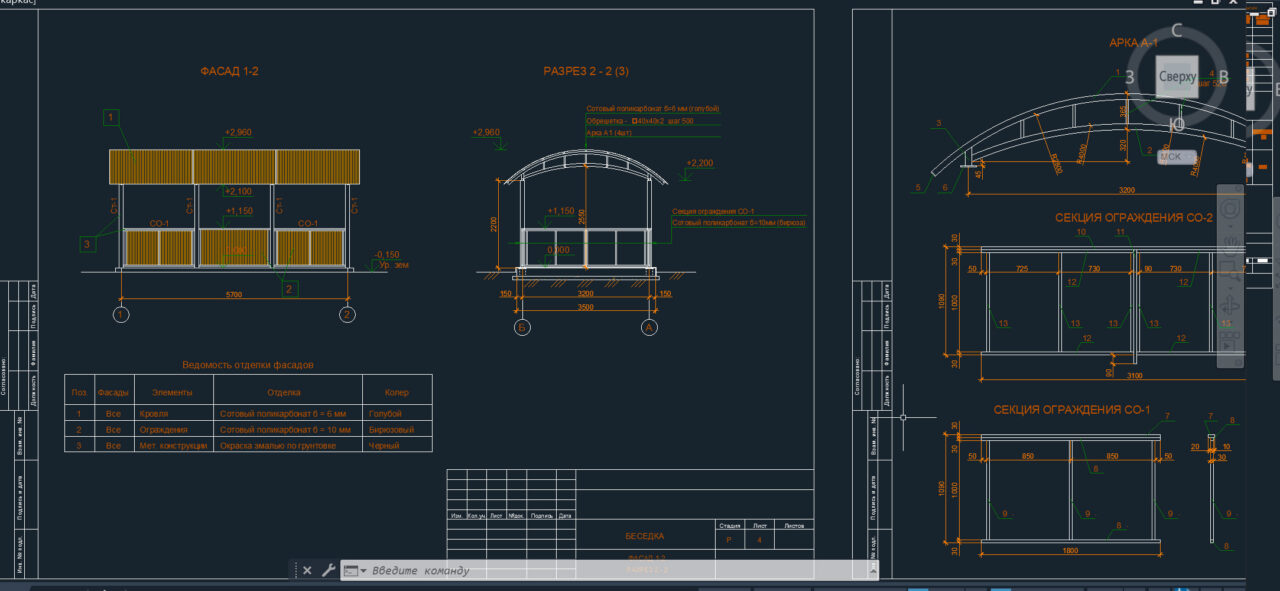1280x591 pixels.
Task: Click axis bubble А under the section
Action: tap(649, 328)
